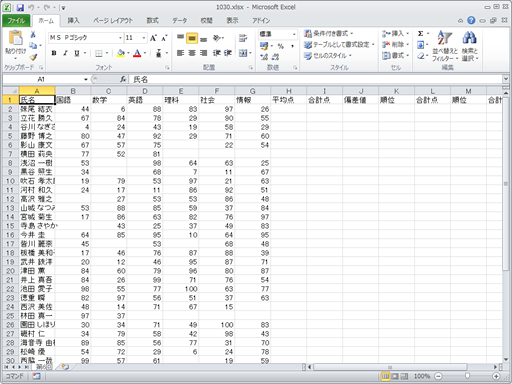Click the AutoSum sigma icon
Image resolution: width=512 pixels, height=384 pixels.
(x=421, y=34)
